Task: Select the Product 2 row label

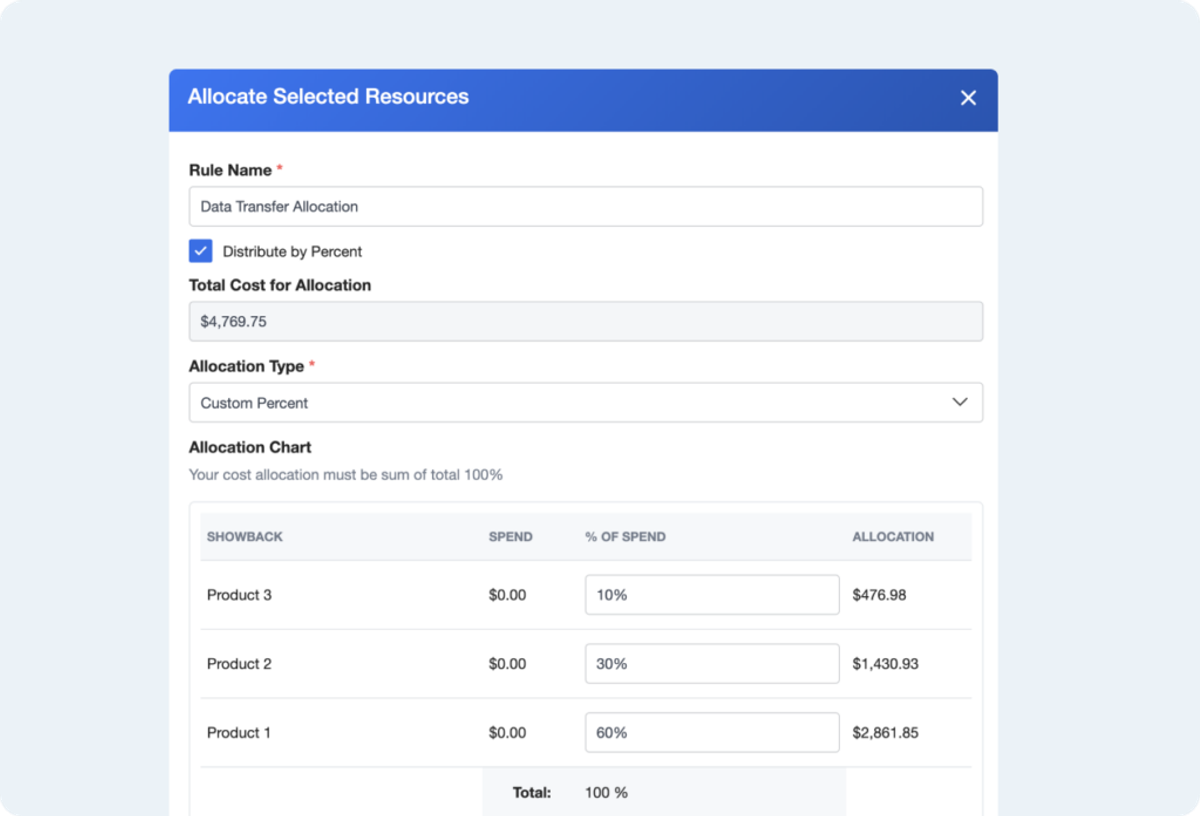Action: [x=239, y=664]
